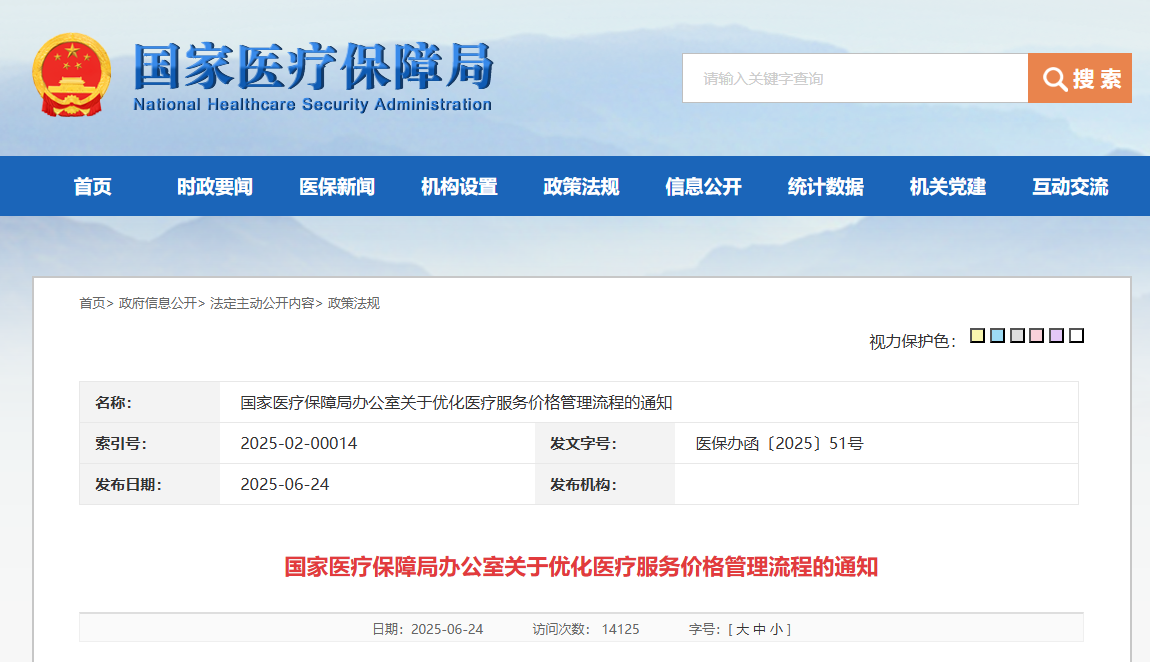Viewport: 1150px width, 662px height.
Task: Click the 索引号 table label
Action: (120, 444)
